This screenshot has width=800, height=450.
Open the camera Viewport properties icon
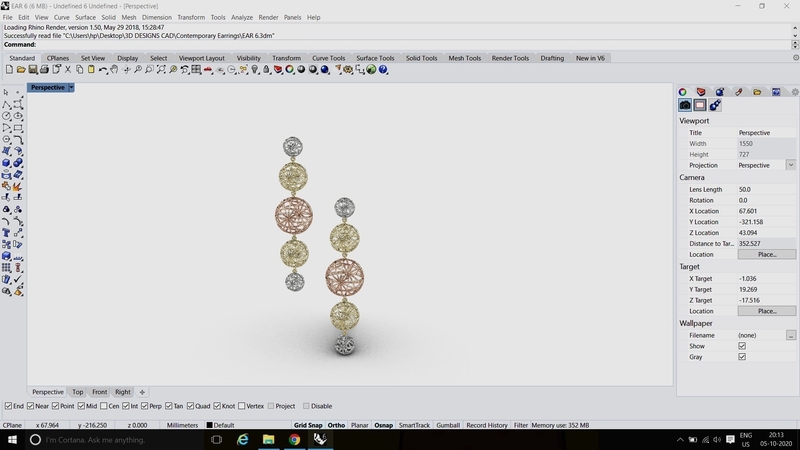[685, 105]
